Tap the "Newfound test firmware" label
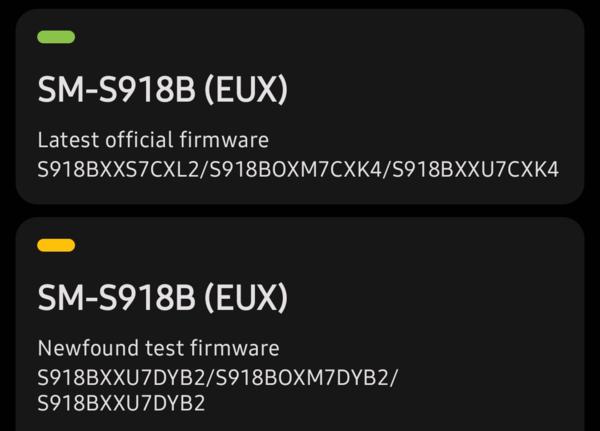Viewport: 600px width, 431px height. click(x=158, y=348)
